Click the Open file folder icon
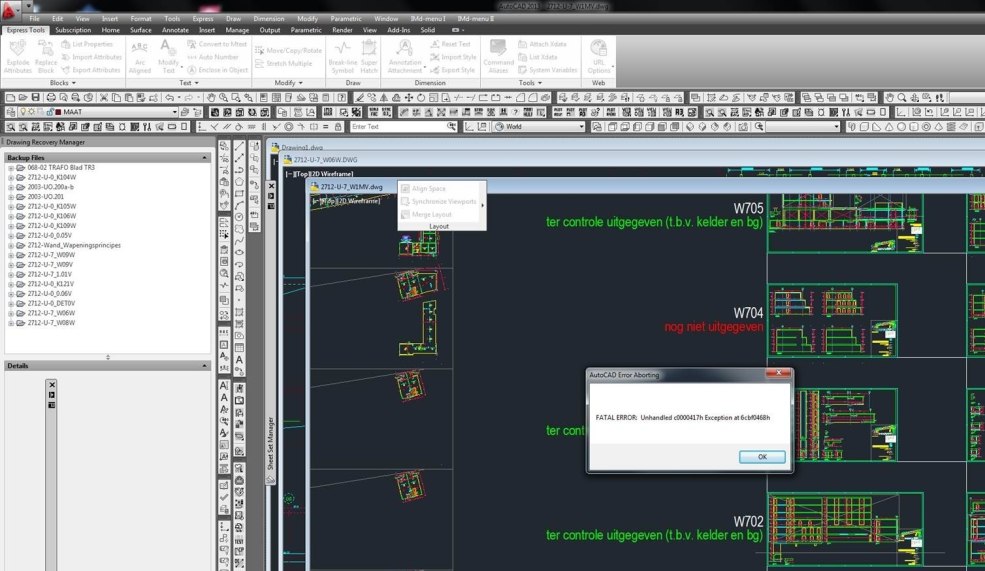 (x=23, y=97)
